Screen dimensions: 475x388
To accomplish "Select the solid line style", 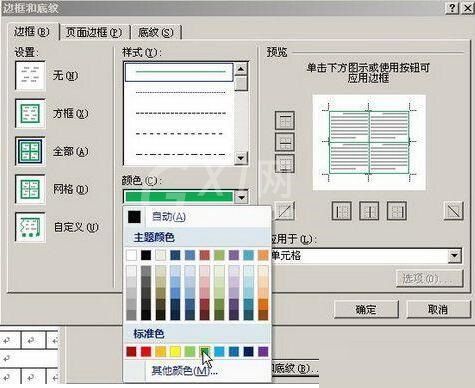I will coord(179,72).
